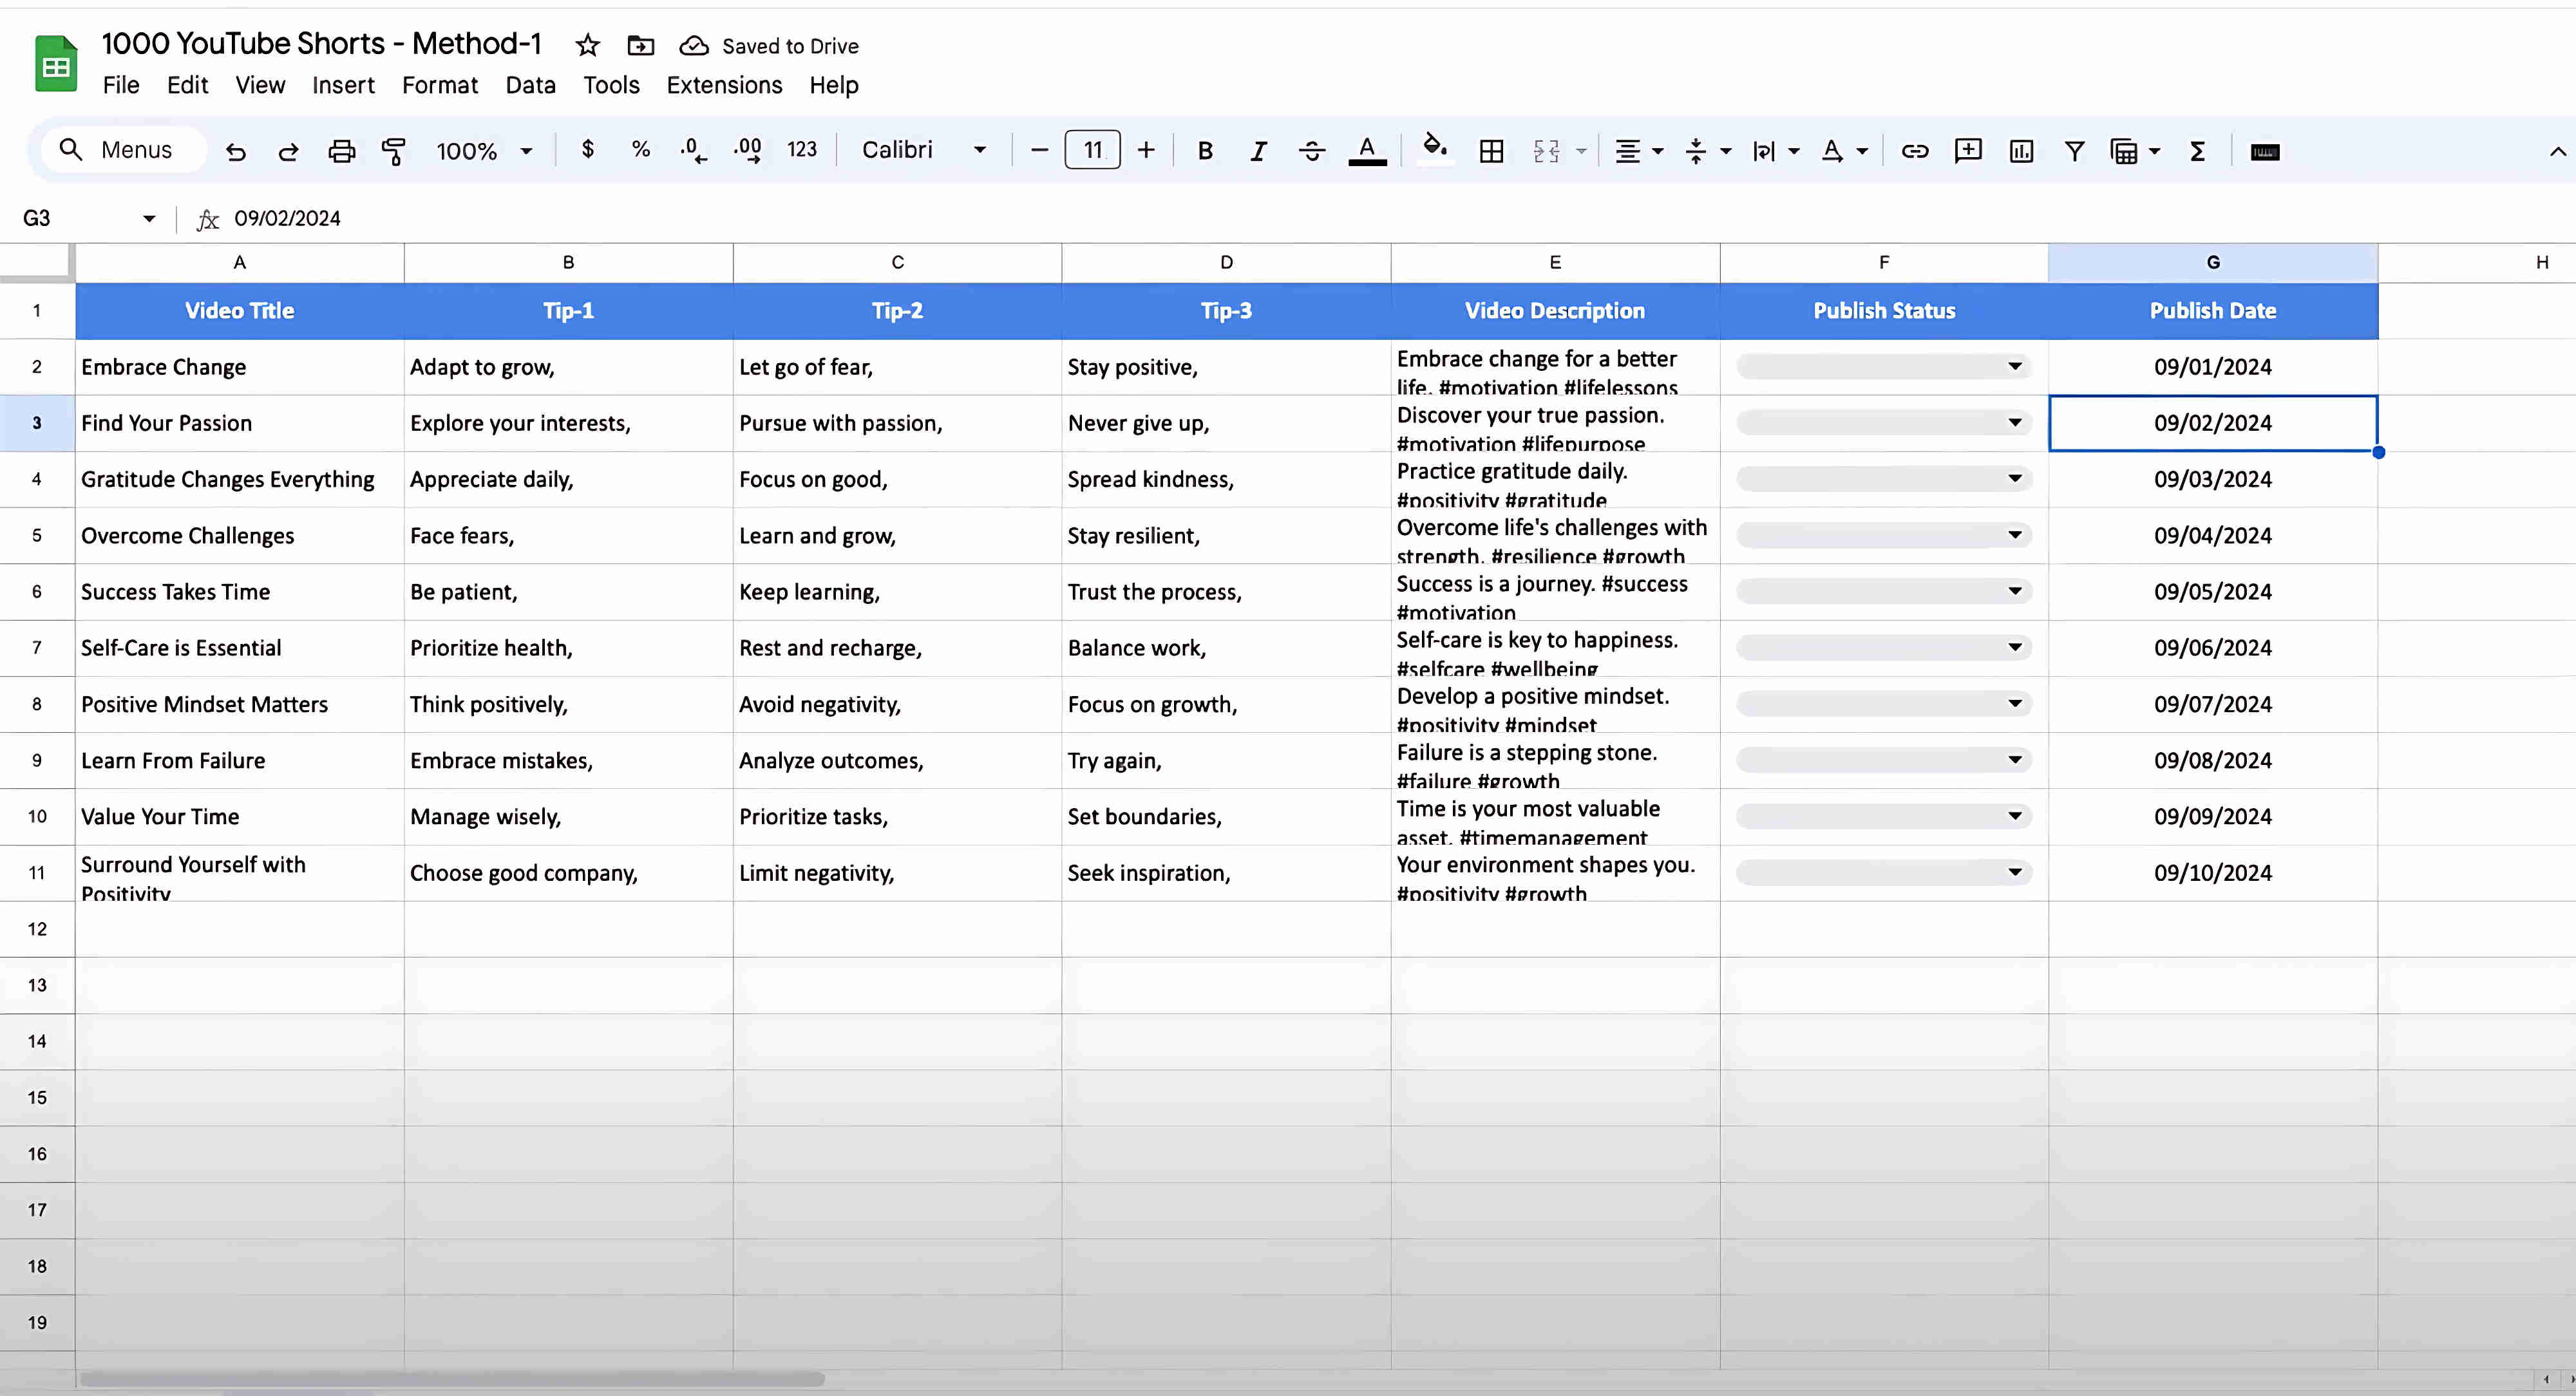Viewport: 2576px width, 1396px height.
Task: Click the Redo icon
Action: [288, 151]
